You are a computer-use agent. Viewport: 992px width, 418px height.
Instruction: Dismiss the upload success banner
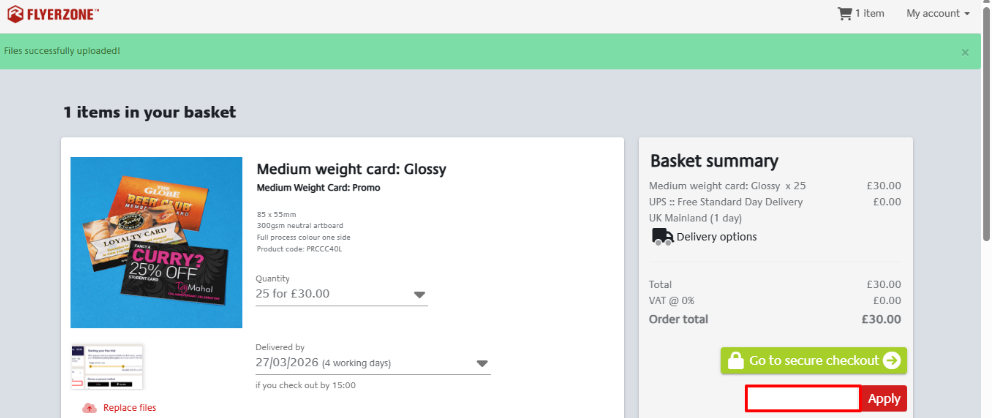point(964,51)
